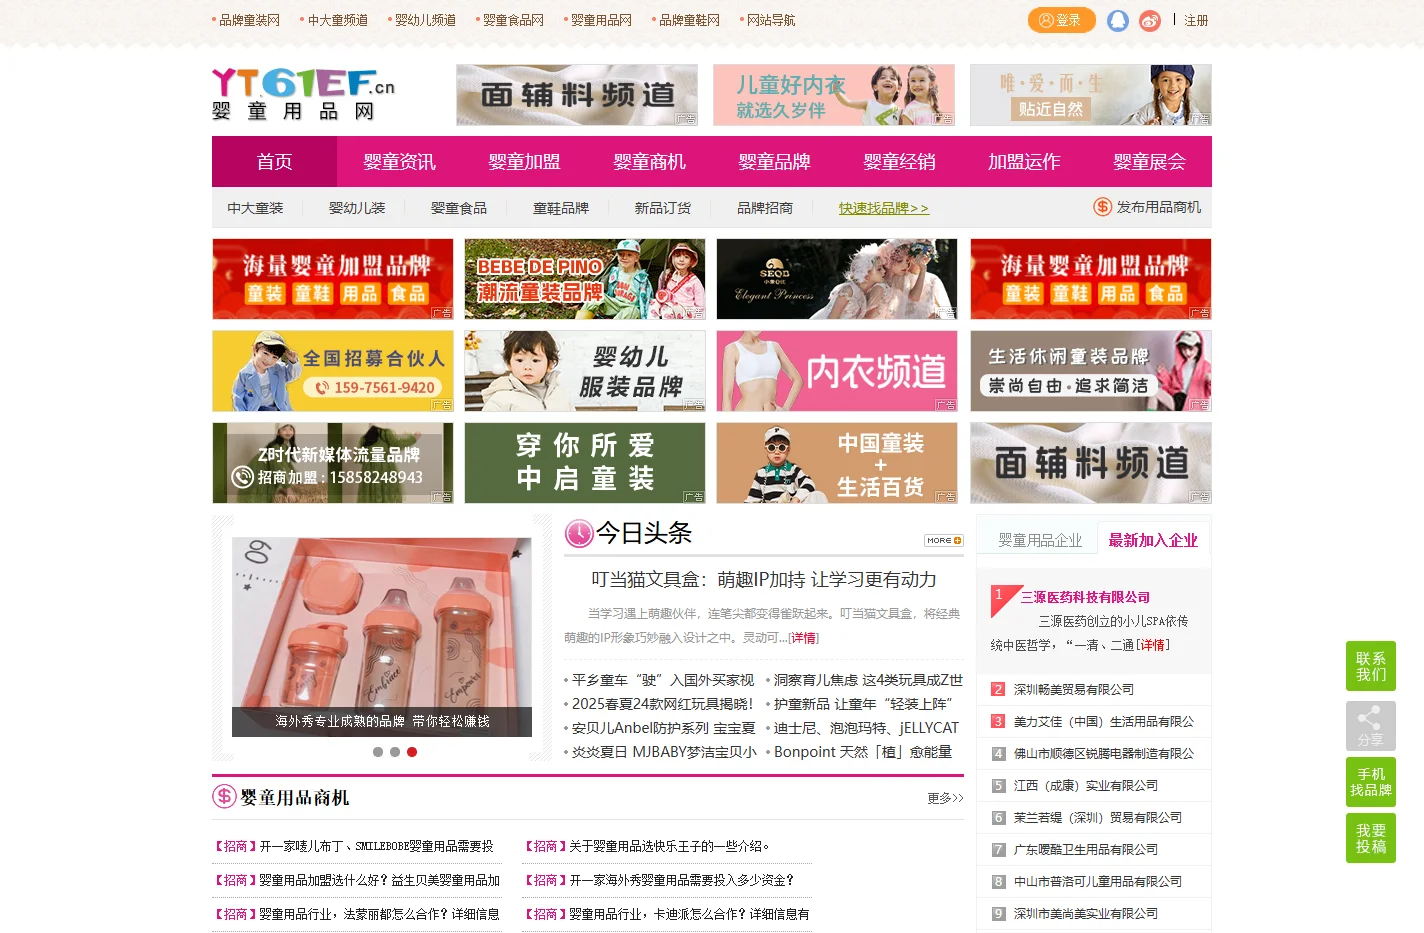This screenshot has width=1424, height=933.
Task: Click the 联系我们 side button
Action: click(x=1371, y=666)
